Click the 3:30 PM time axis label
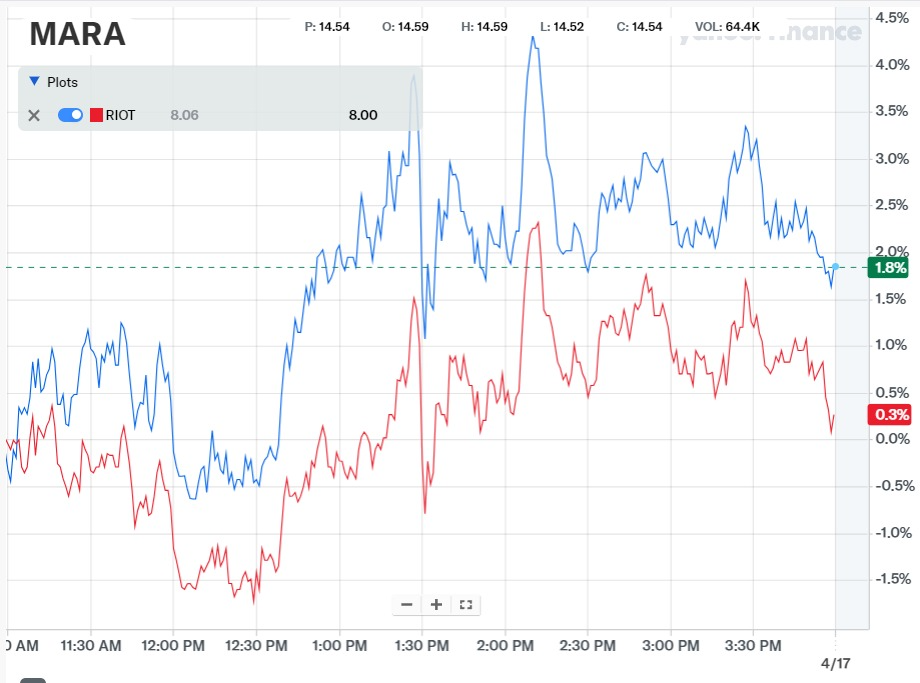Image resolution: width=920 pixels, height=683 pixels. coord(753,645)
